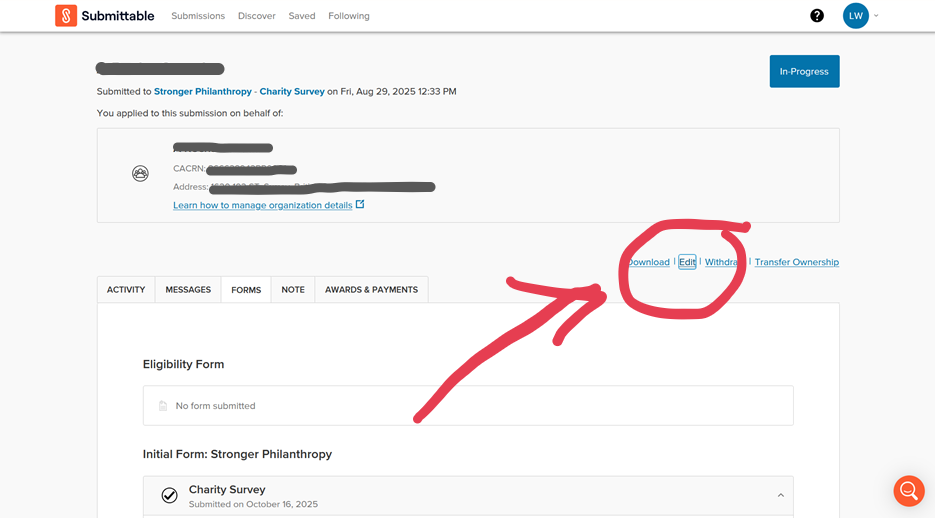This screenshot has height=518, width=935.
Task: Click the Transfer Ownership link
Action: 796,262
